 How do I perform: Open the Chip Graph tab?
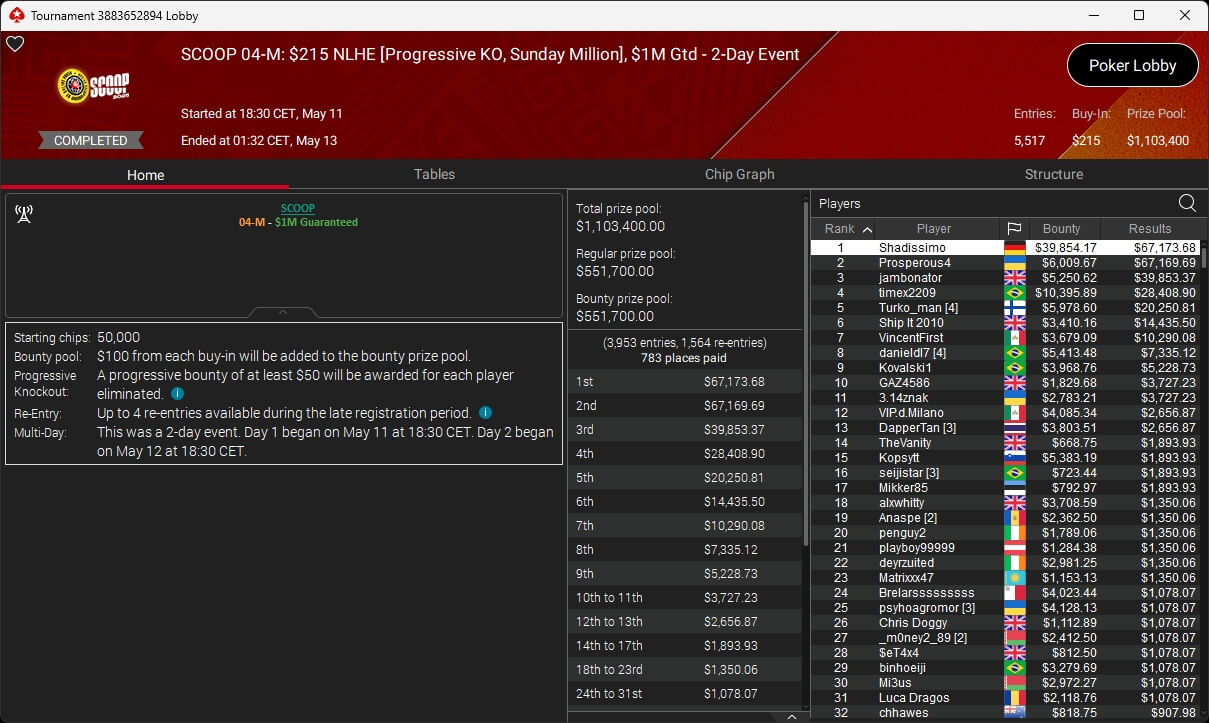tap(740, 174)
